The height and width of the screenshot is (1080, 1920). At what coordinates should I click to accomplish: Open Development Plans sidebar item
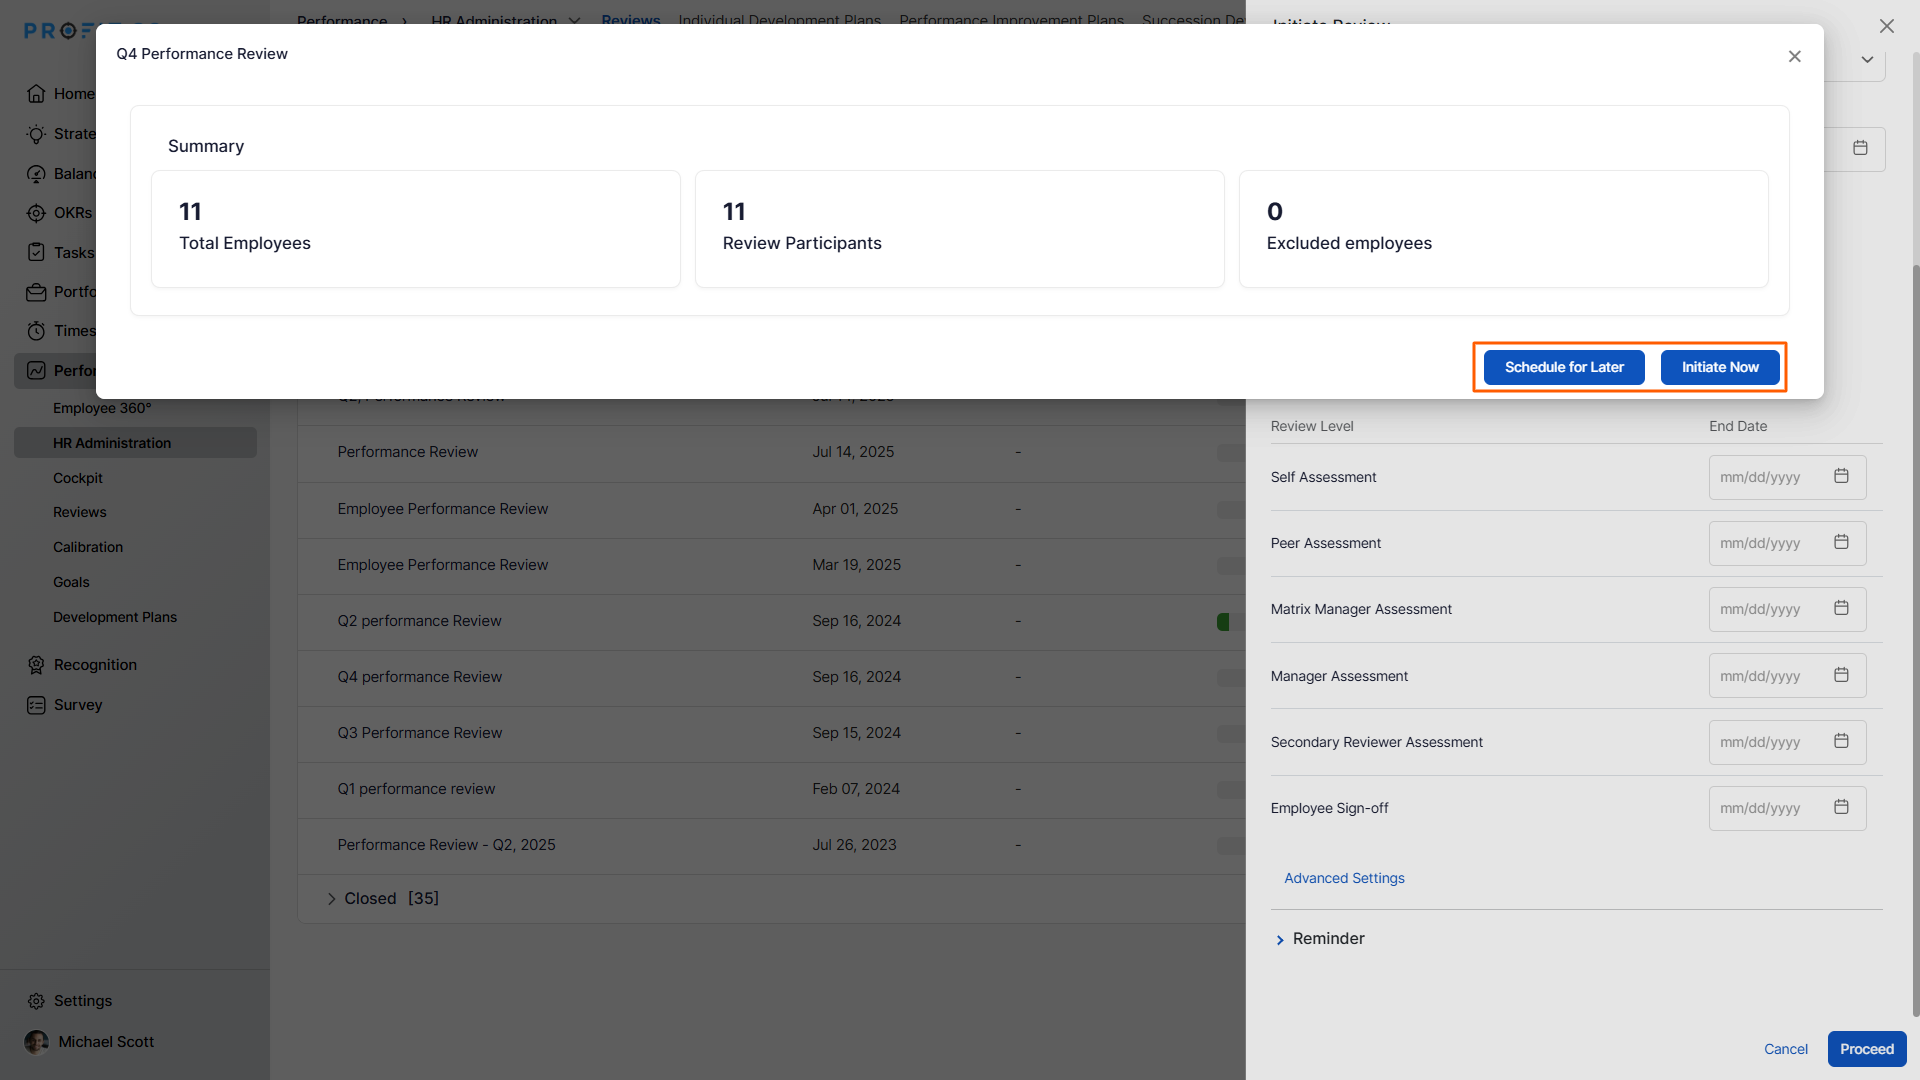[115, 617]
